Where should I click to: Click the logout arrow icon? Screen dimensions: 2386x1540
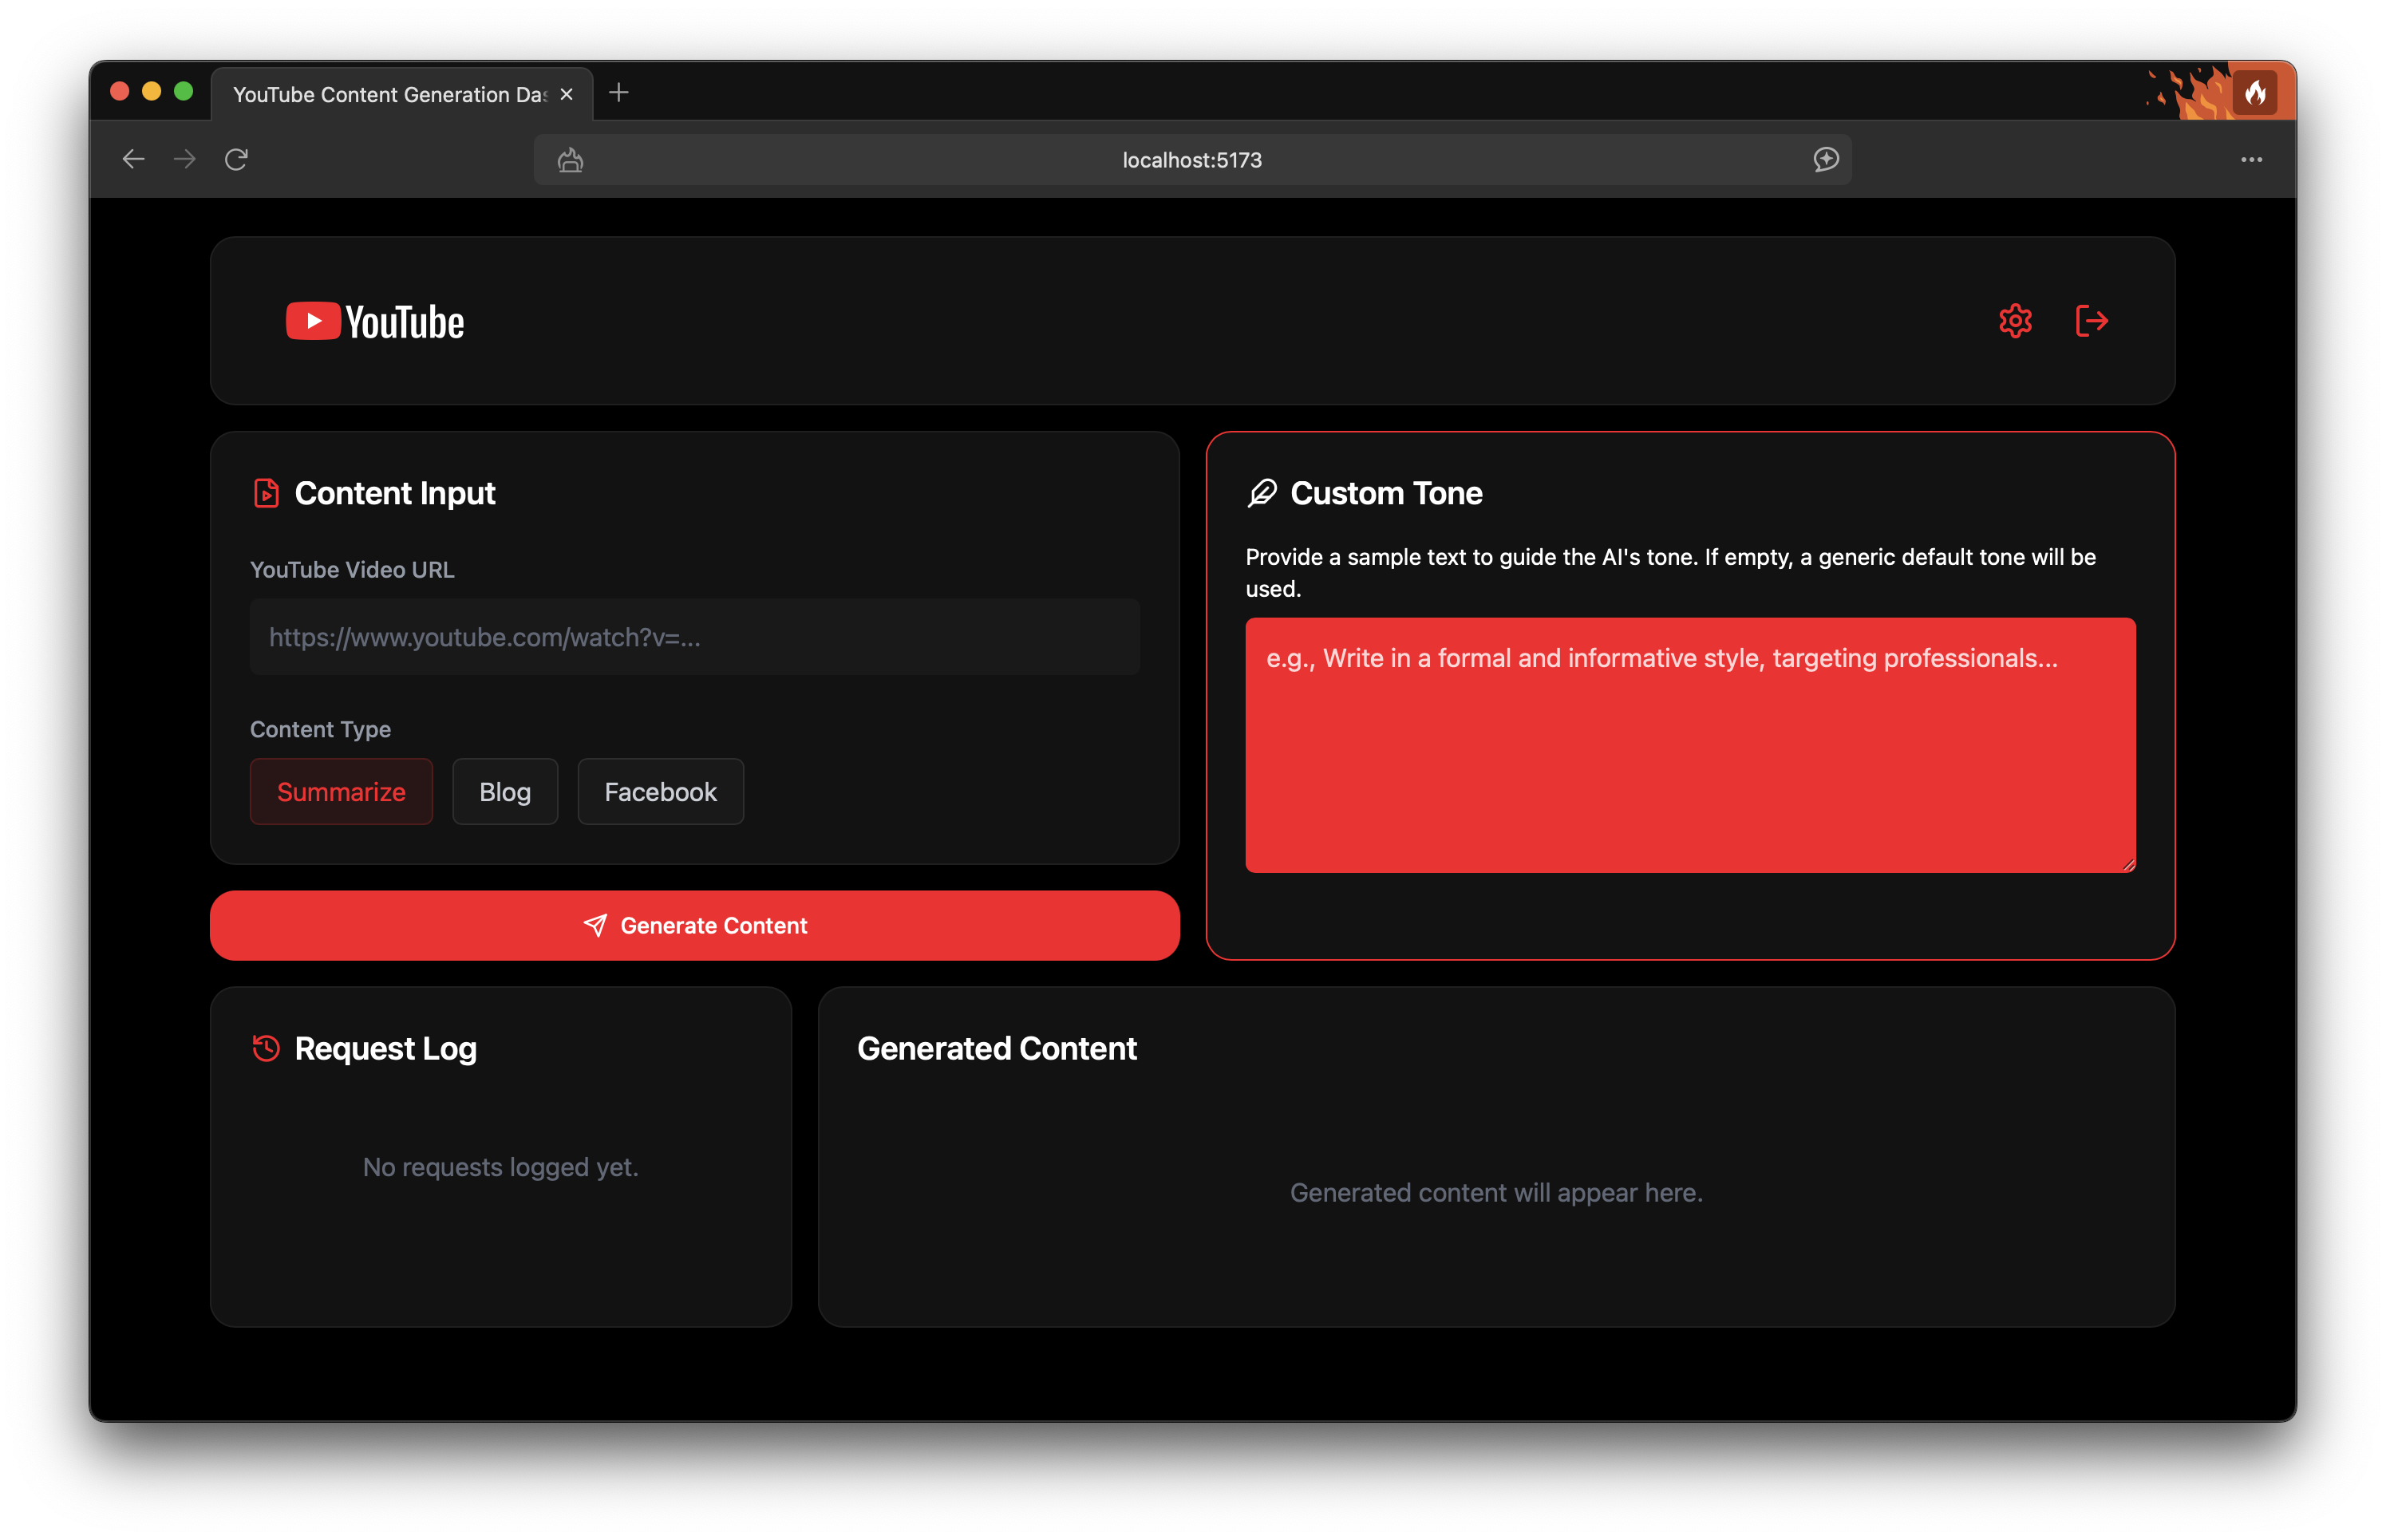tap(2091, 321)
